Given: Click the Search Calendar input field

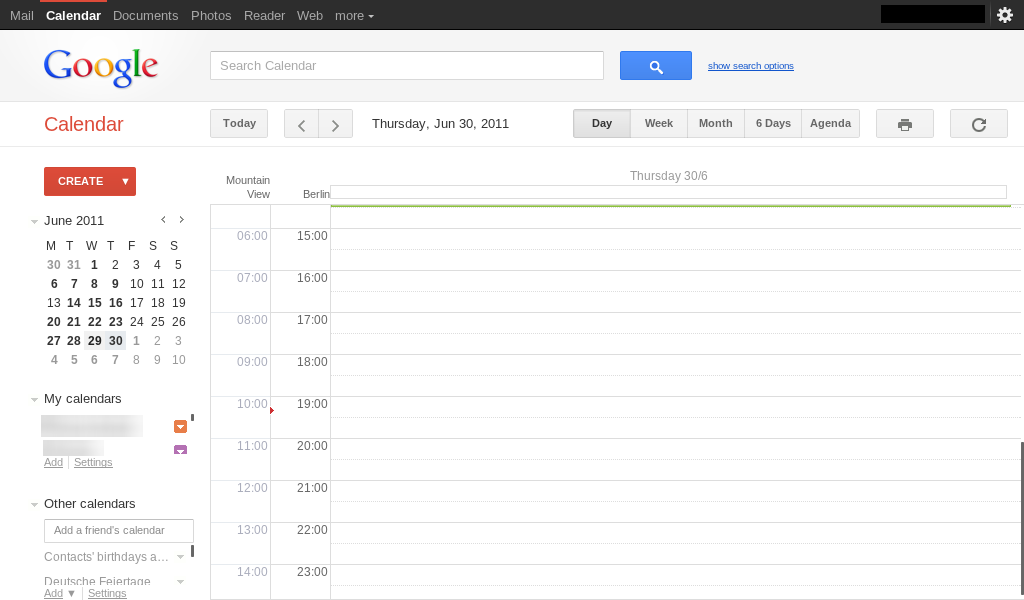Looking at the screenshot, I should tap(406, 66).
